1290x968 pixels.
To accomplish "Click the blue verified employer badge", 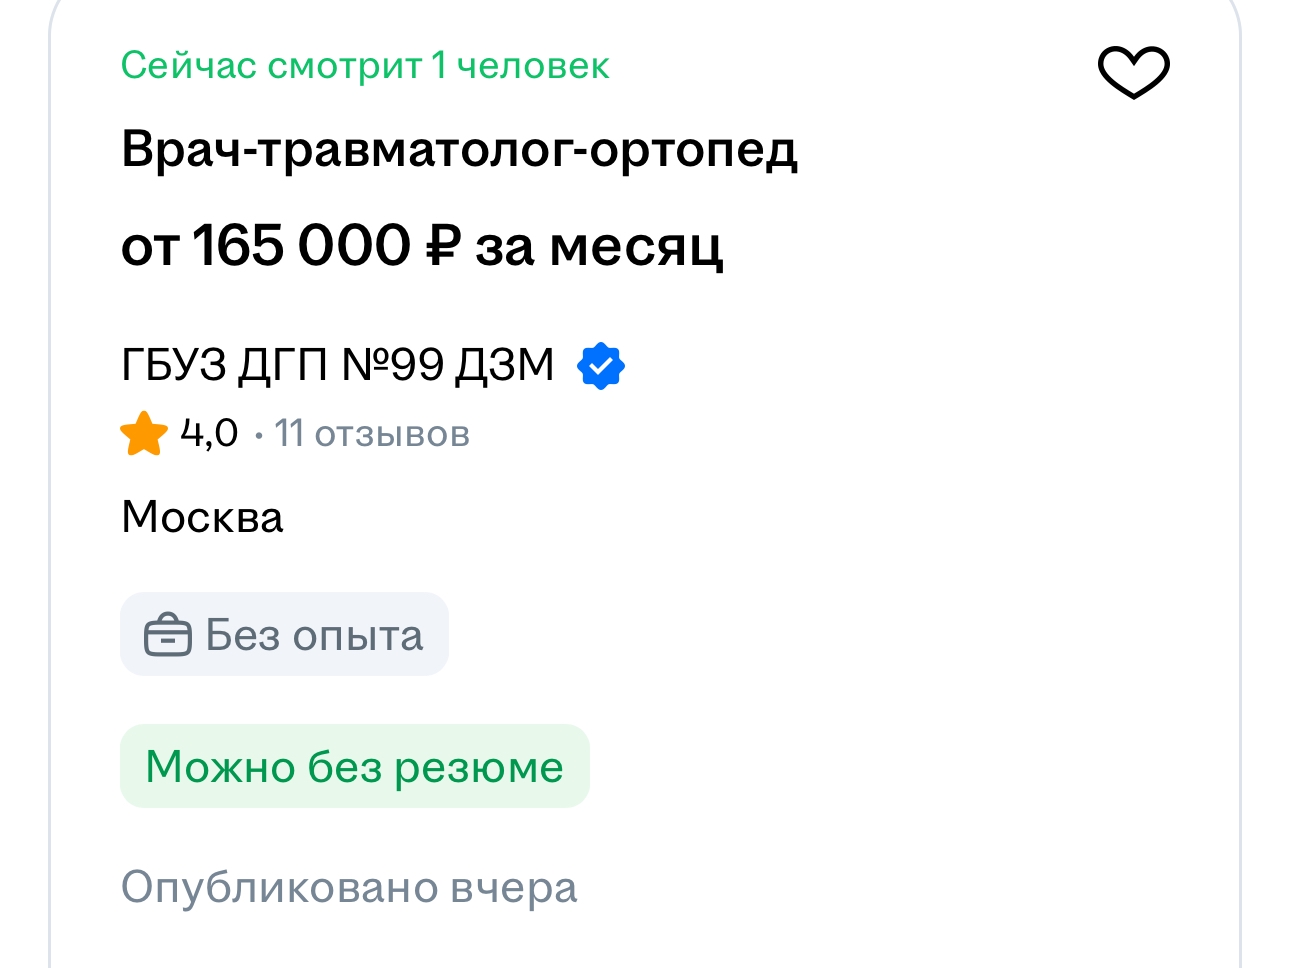I will tap(600, 366).
